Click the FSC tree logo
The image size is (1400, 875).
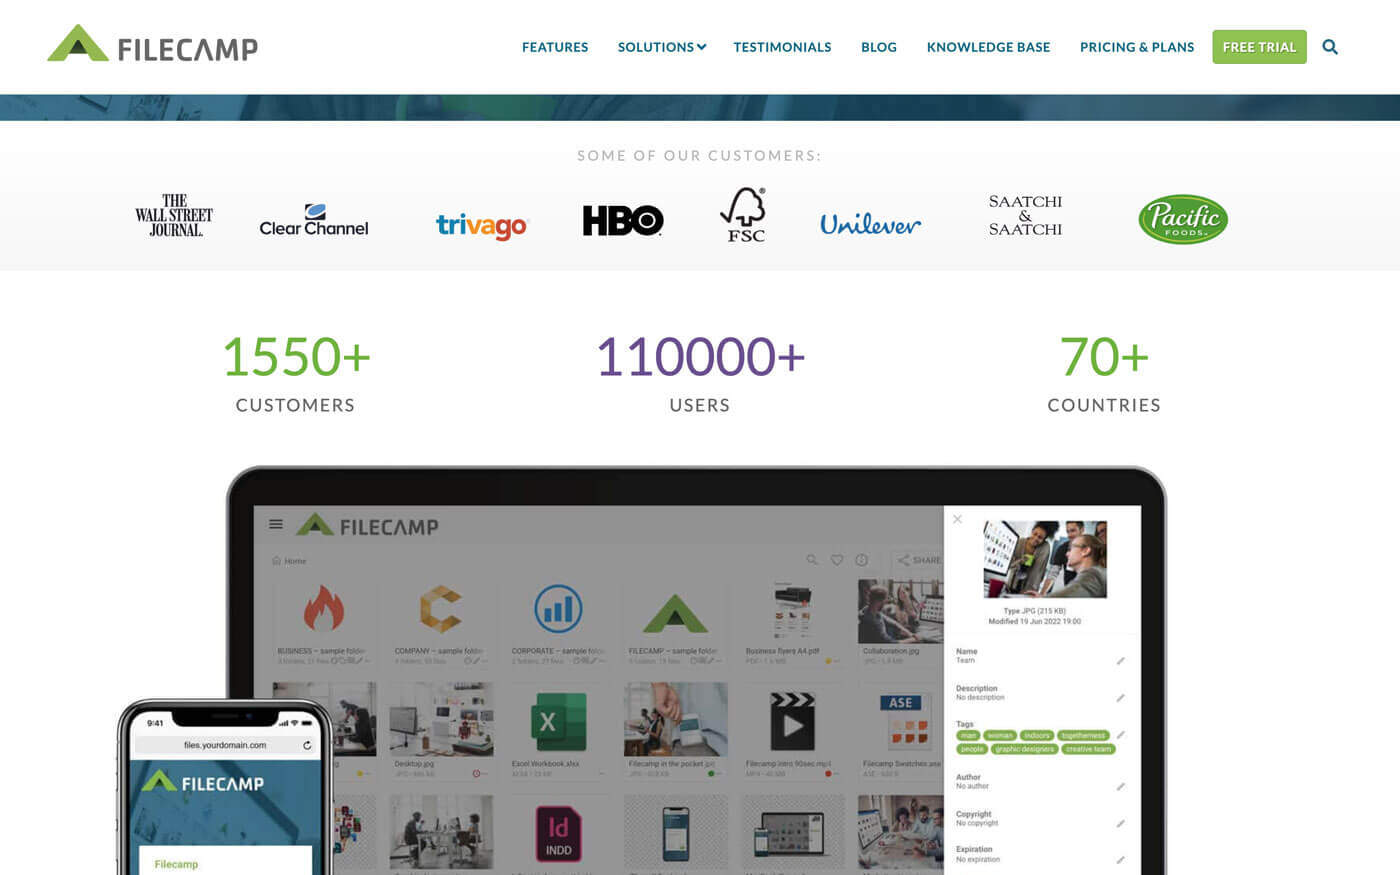(x=745, y=215)
